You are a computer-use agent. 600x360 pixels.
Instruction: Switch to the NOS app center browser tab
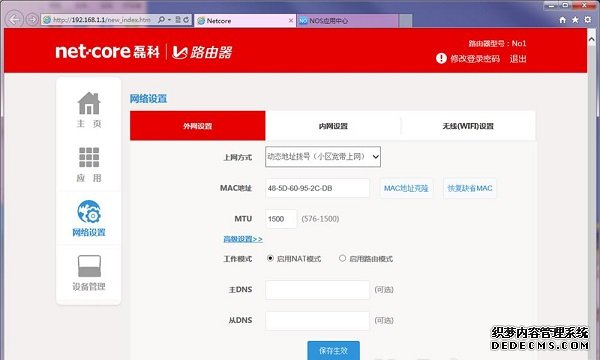[347, 21]
